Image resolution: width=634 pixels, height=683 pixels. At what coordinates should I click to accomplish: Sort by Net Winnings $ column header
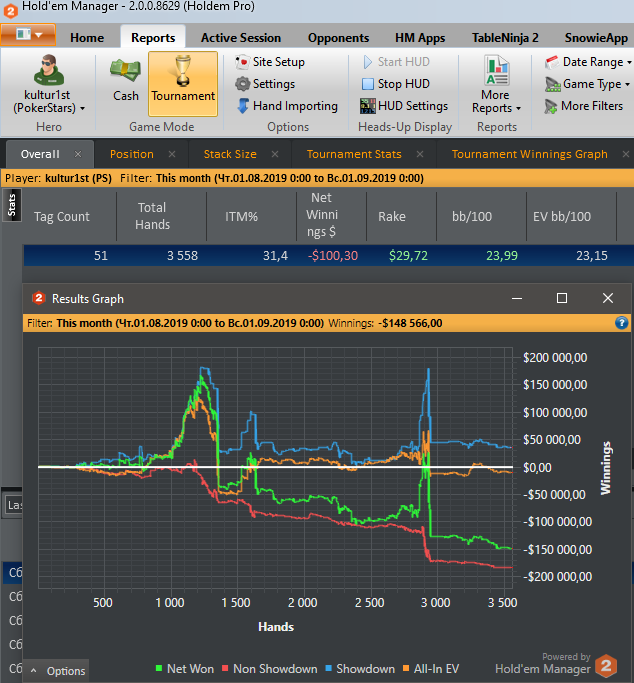click(x=322, y=215)
